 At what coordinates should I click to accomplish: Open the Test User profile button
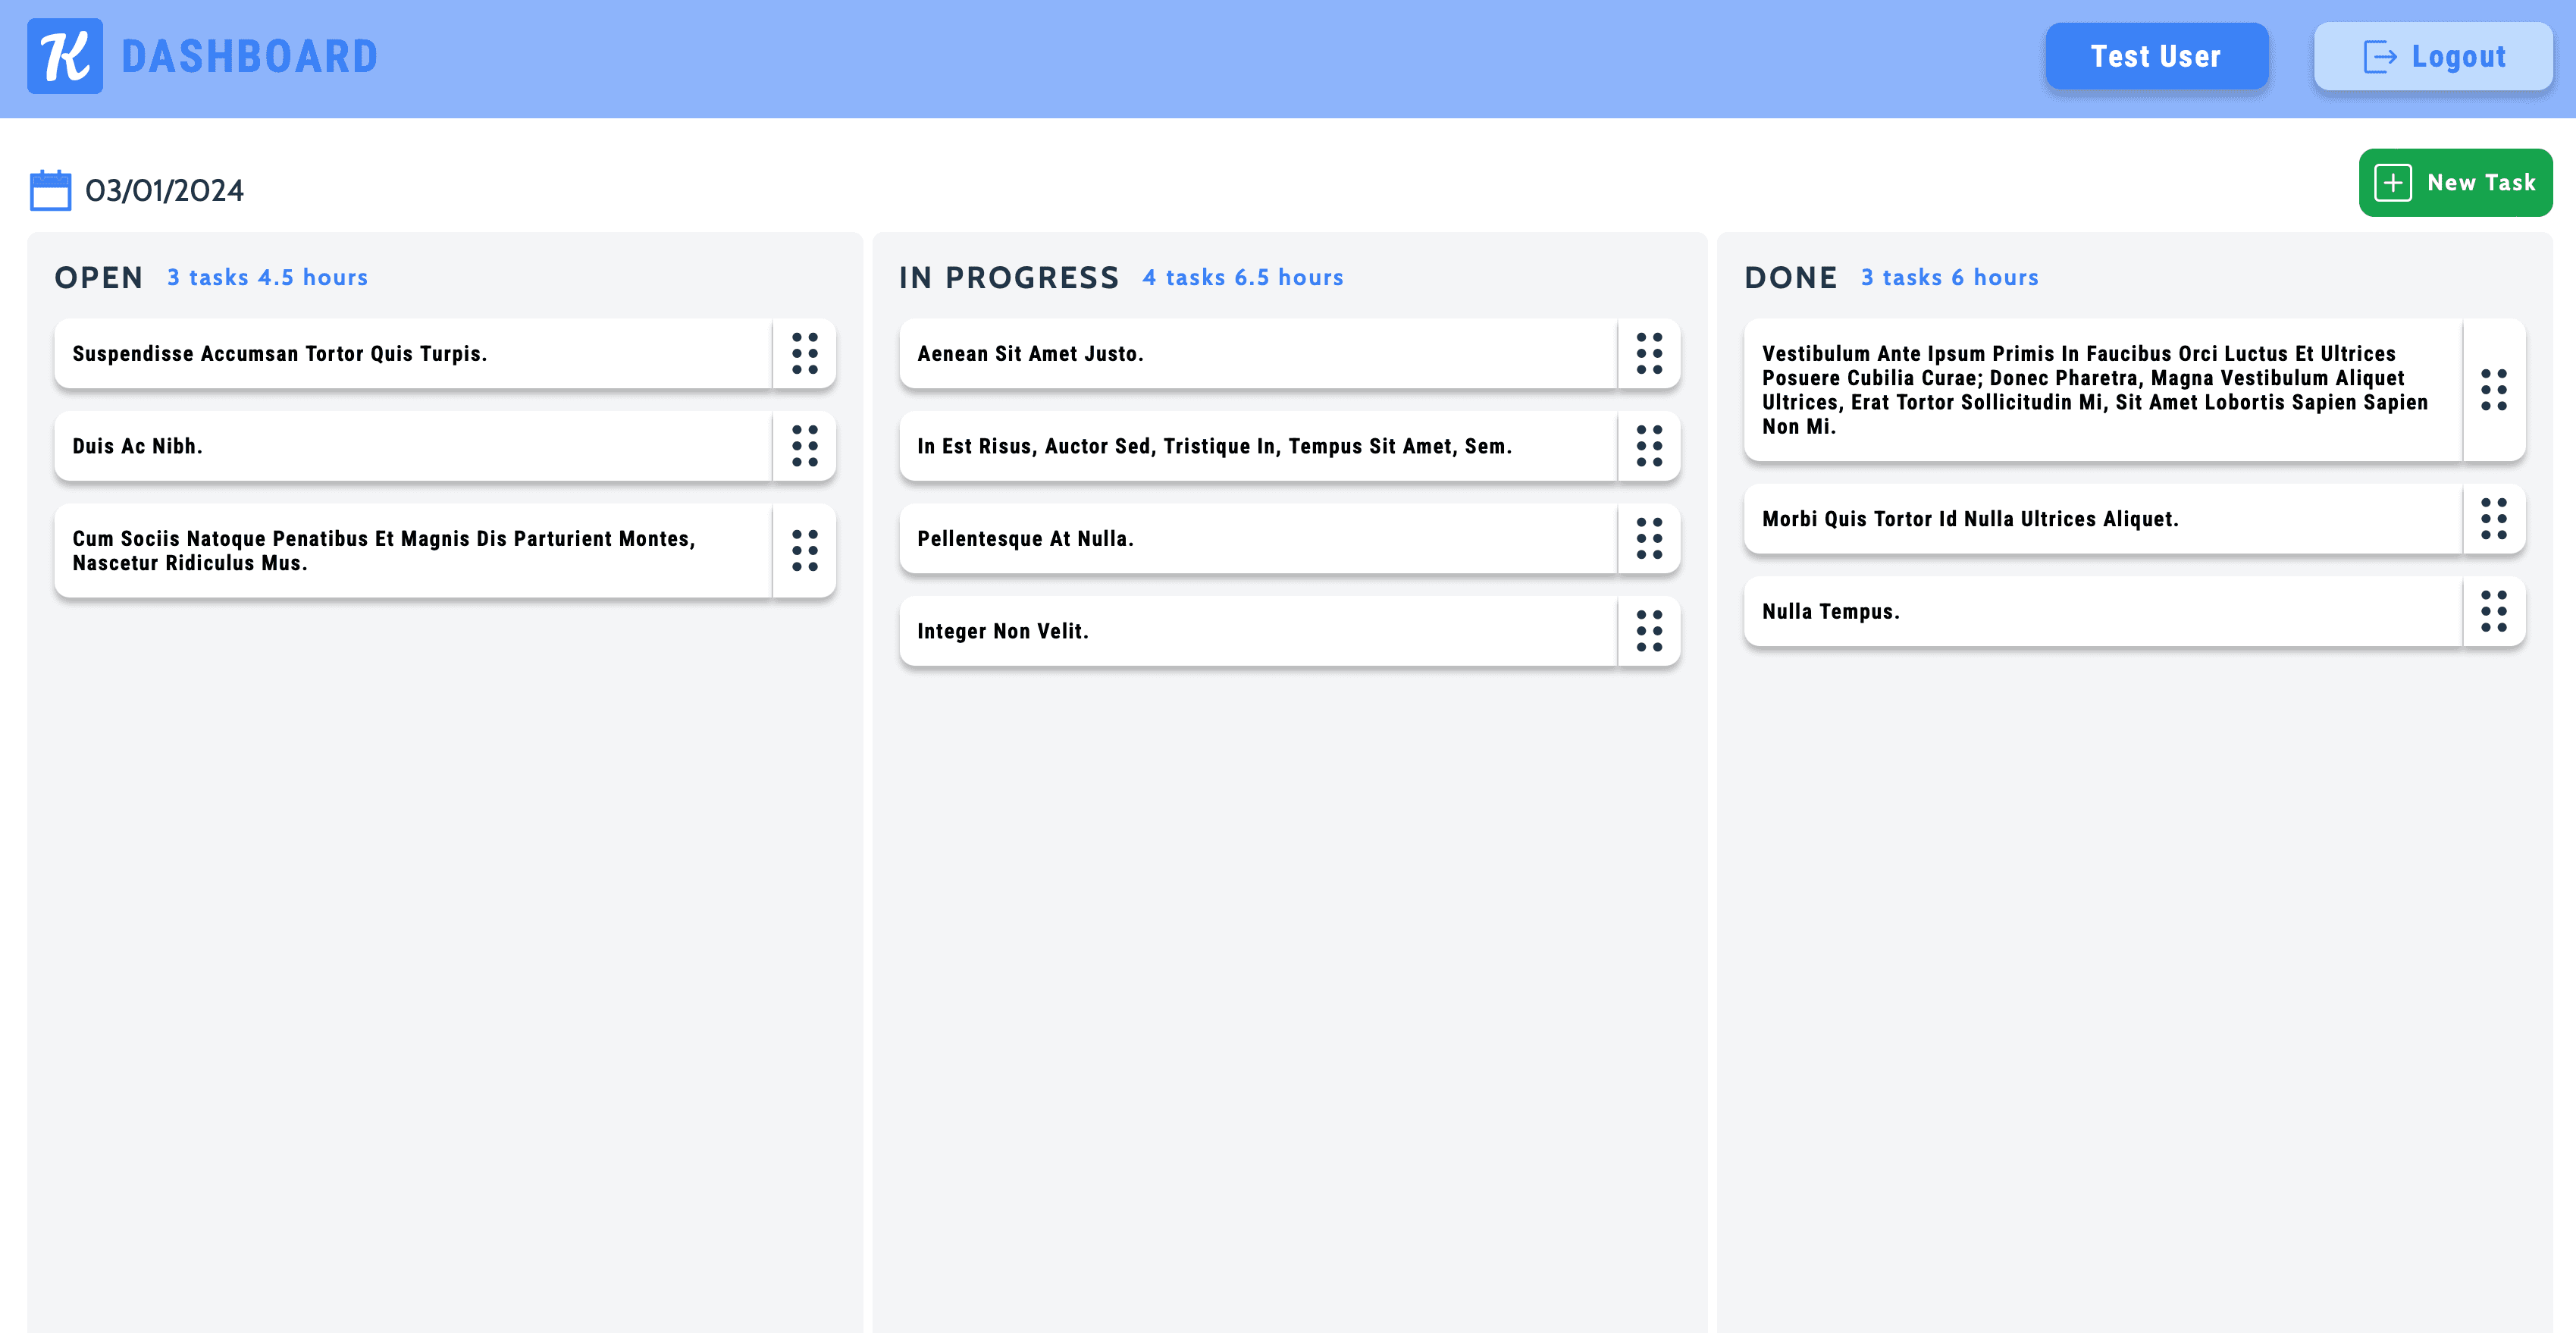pyautogui.click(x=2156, y=56)
